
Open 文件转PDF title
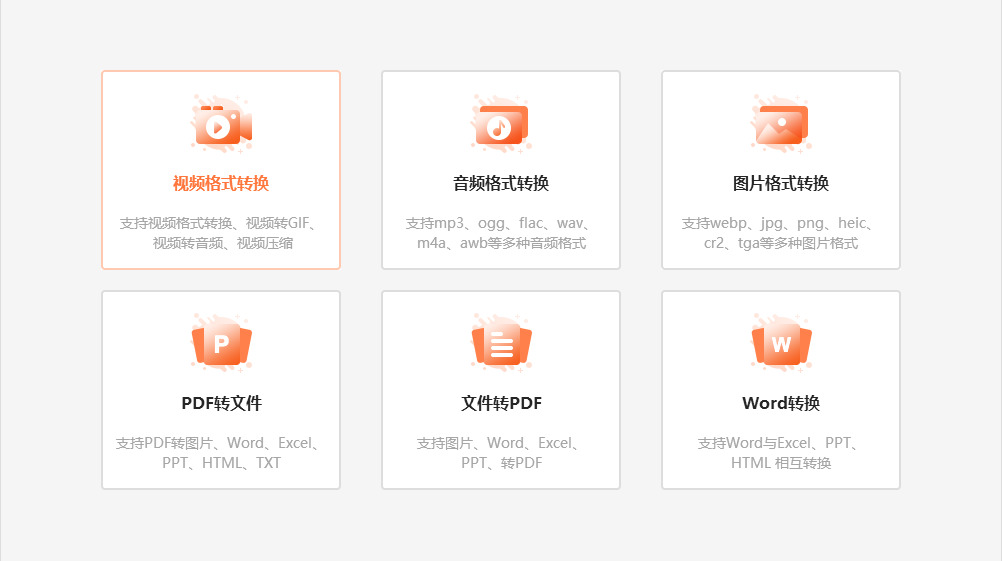[x=501, y=403]
